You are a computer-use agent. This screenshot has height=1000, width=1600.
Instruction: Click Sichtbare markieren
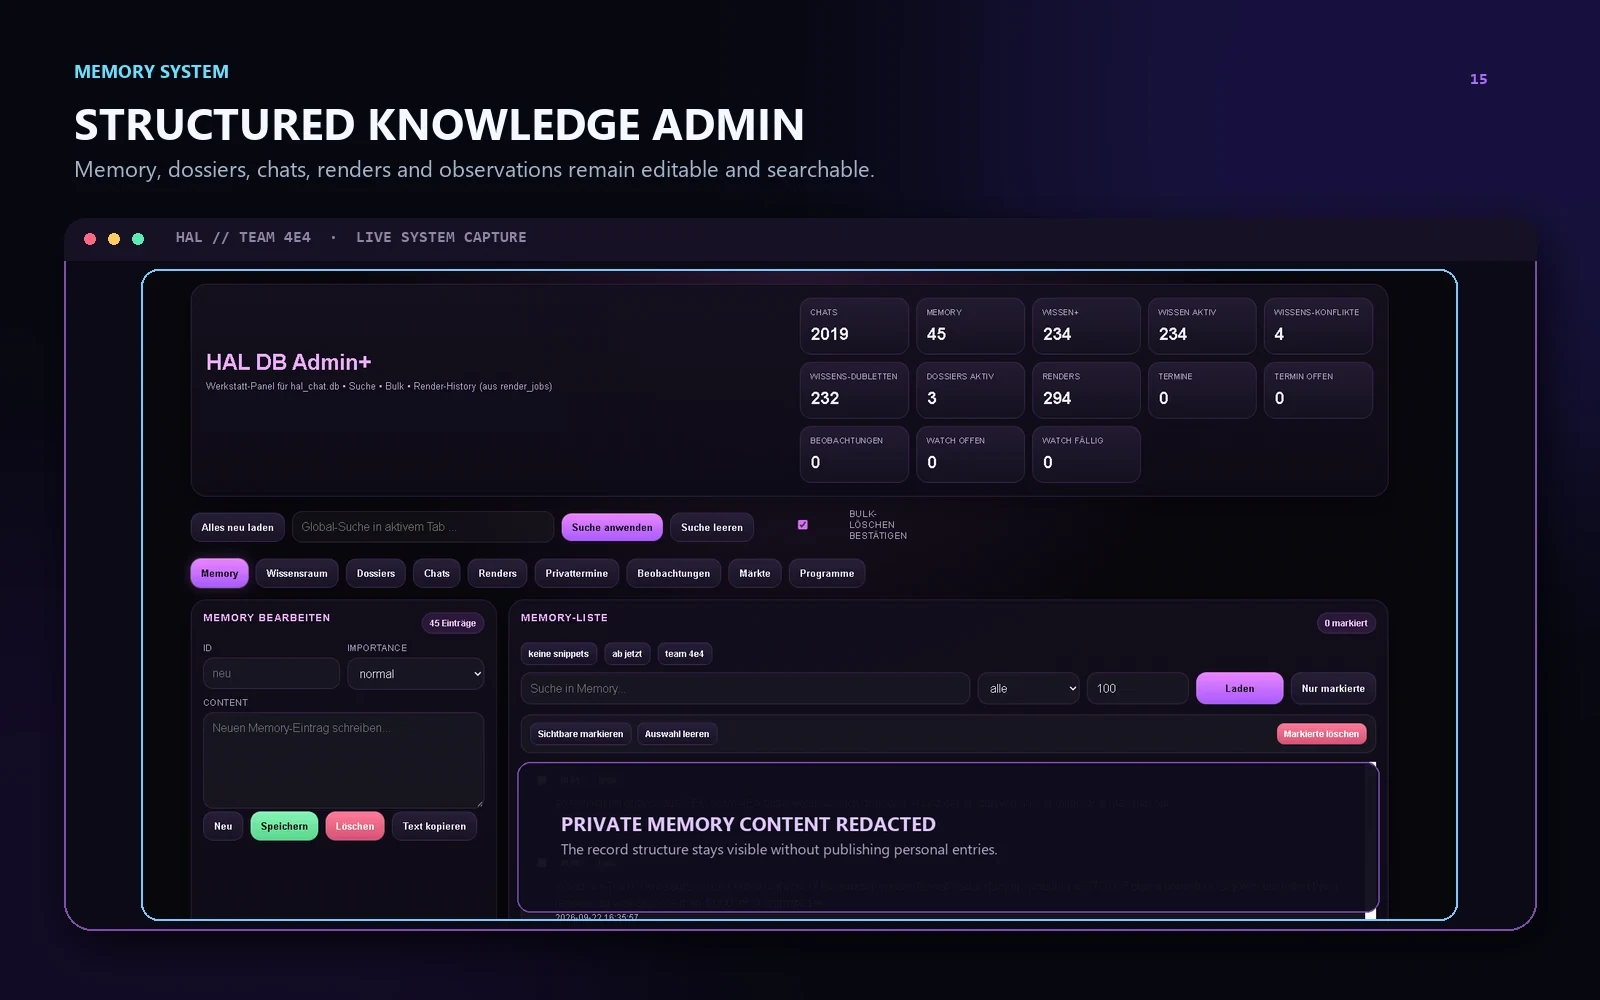[580, 734]
